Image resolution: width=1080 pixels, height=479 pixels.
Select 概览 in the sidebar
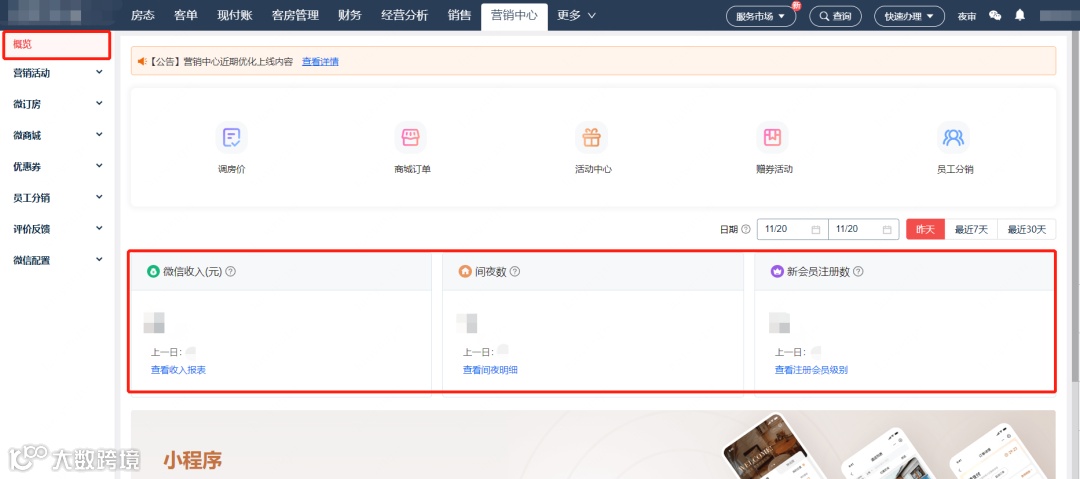56,45
